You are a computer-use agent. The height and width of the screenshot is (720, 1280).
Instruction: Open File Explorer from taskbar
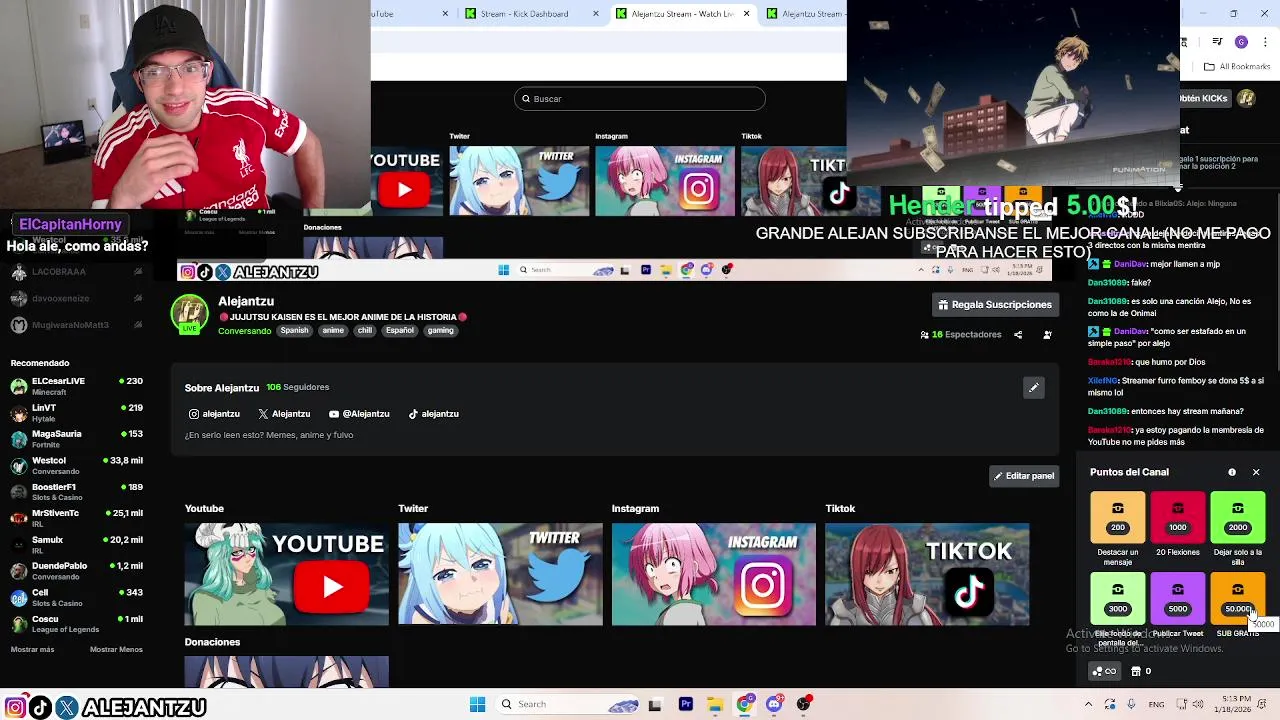point(715,704)
